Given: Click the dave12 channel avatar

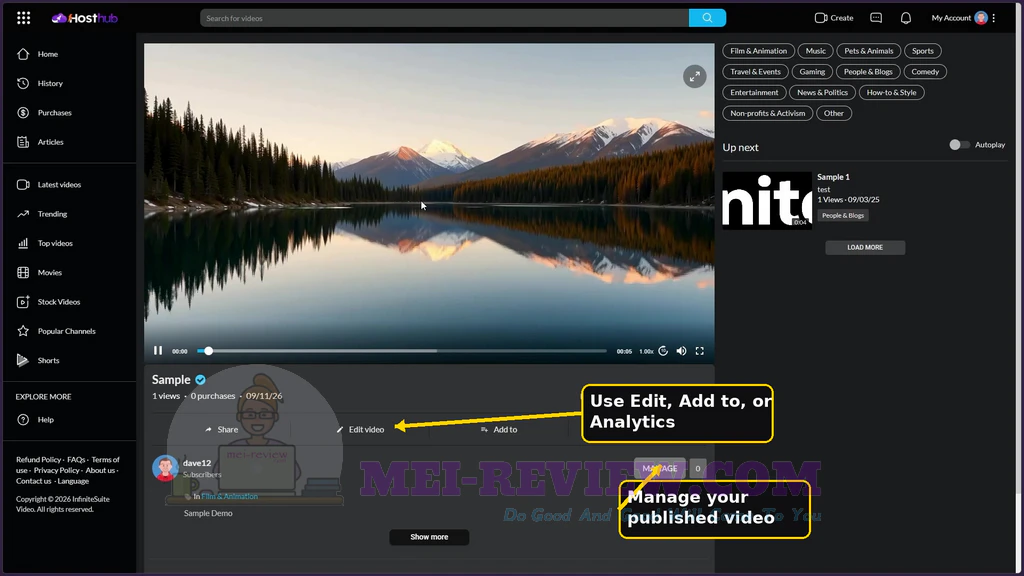Looking at the screenshot, I should point(165,468).
